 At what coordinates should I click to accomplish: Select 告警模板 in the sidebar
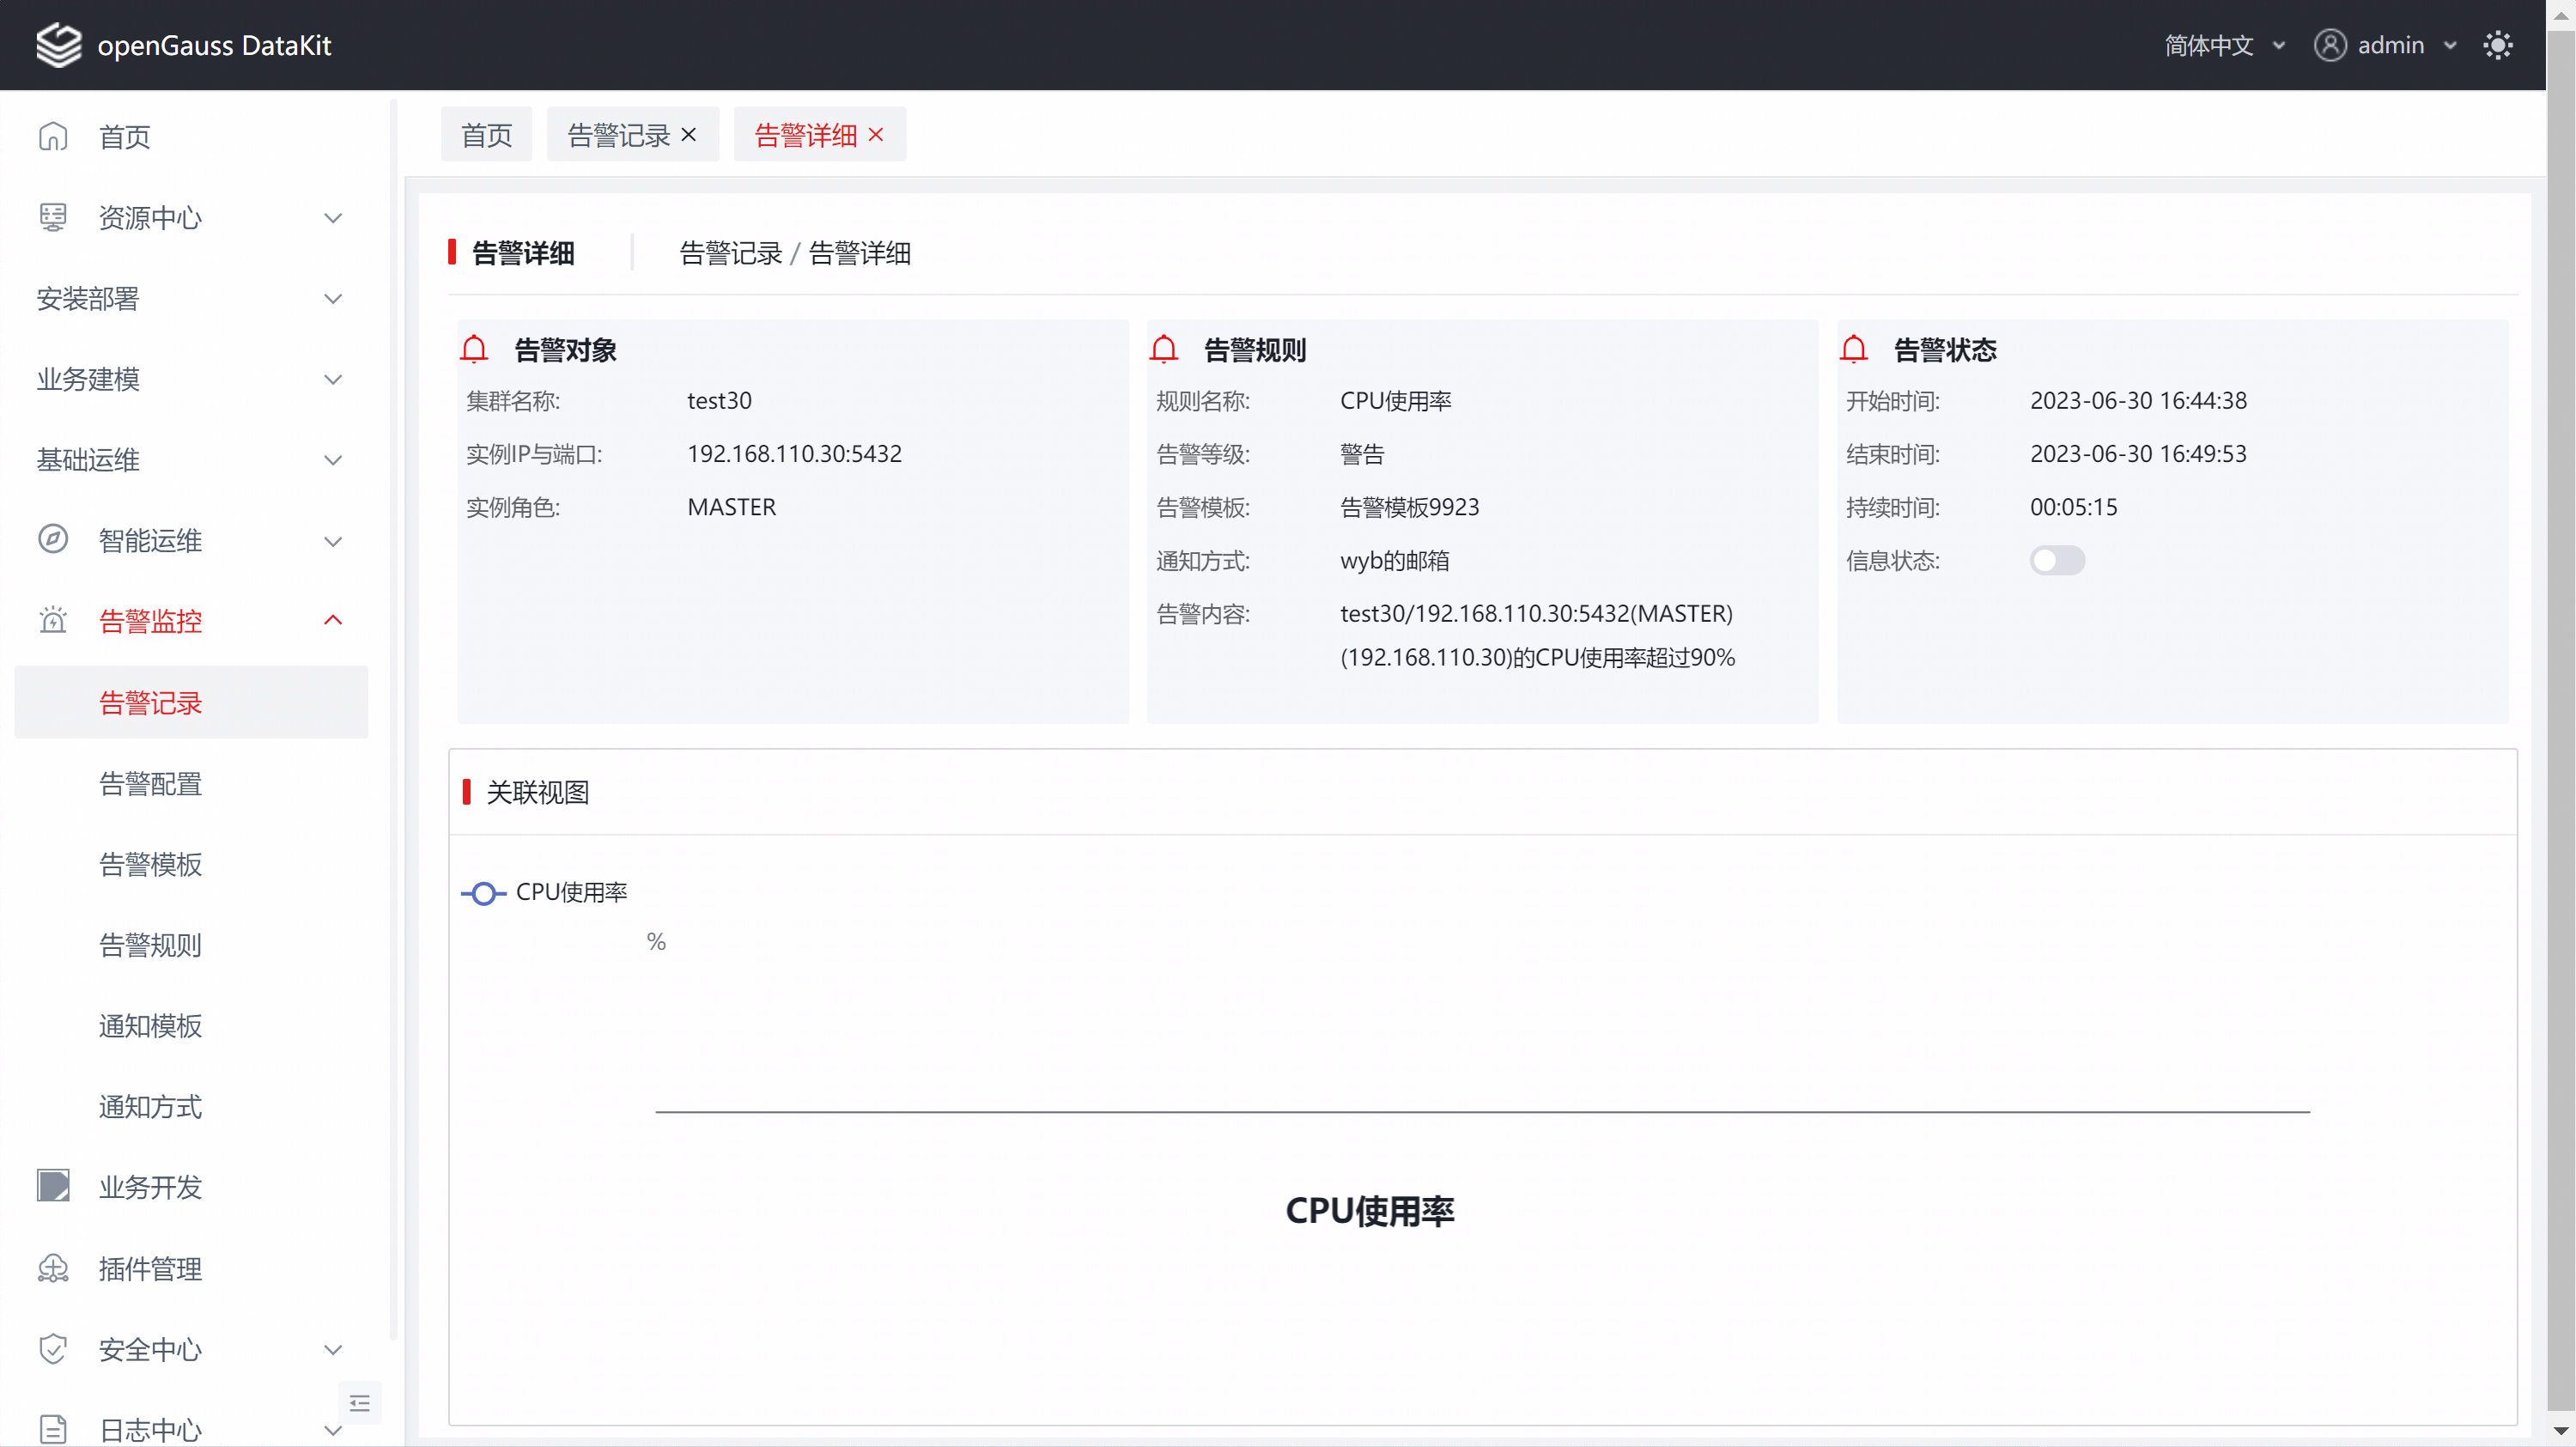coord(150,864)
